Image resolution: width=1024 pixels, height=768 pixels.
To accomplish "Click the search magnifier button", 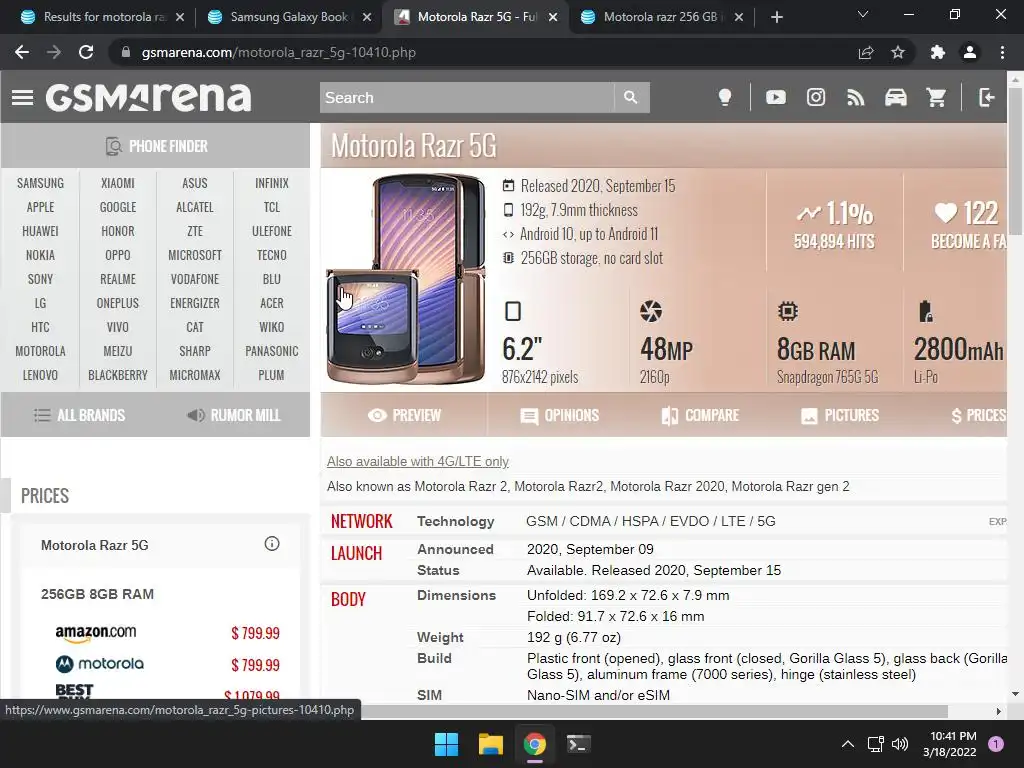I will click(631, 97).
